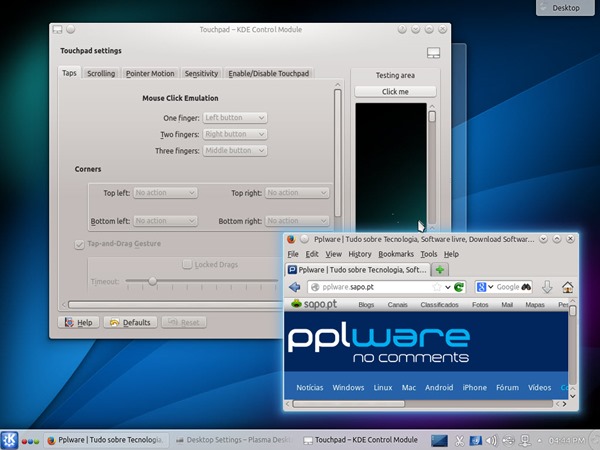Click the globe site identity icon
This screenshot has width=600, height=450.
click(315, 287)
